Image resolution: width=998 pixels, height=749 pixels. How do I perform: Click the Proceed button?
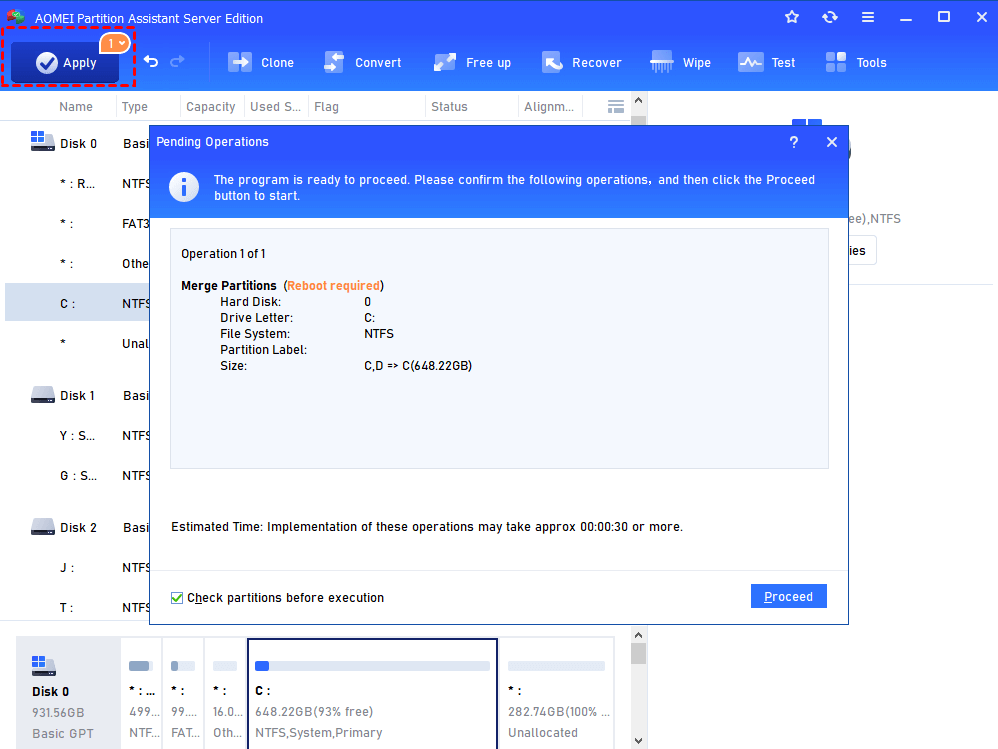(x=789, y=596)
